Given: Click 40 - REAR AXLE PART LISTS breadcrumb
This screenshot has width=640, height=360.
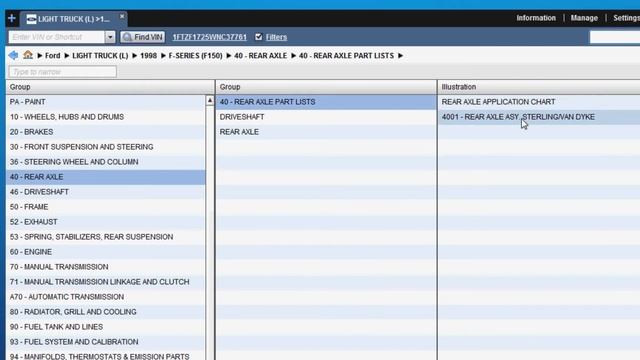Looking at the screenshot, I should click(346, 56).
